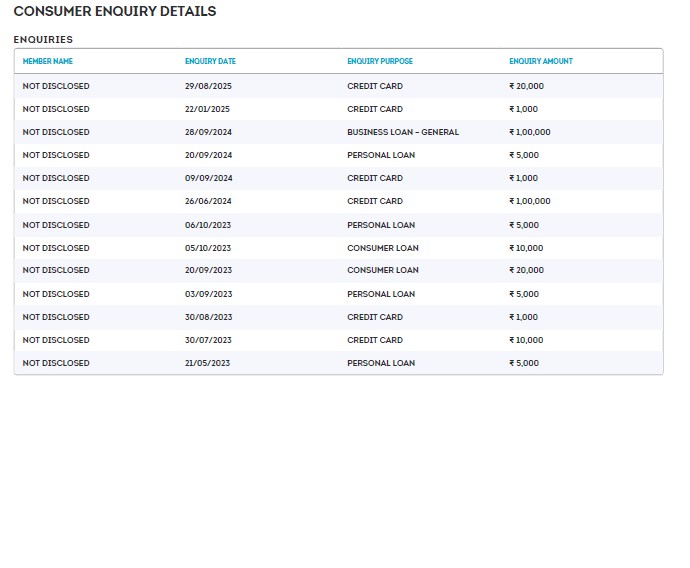Screen dimensions: 690x568
Task: Click the Enquiry Amount column header
Action: (541, 61)
